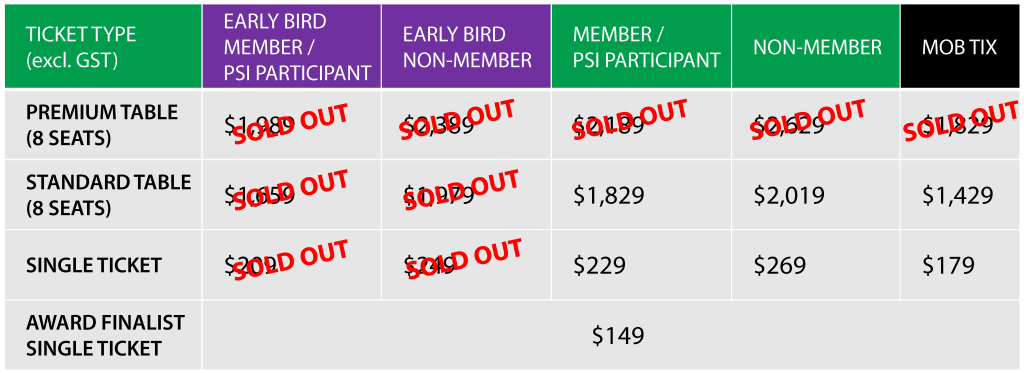Click the TICKET TYPE header cell
Viewport: 1024px width, 373px height.
pyautogui.click(x=103, y=46)
